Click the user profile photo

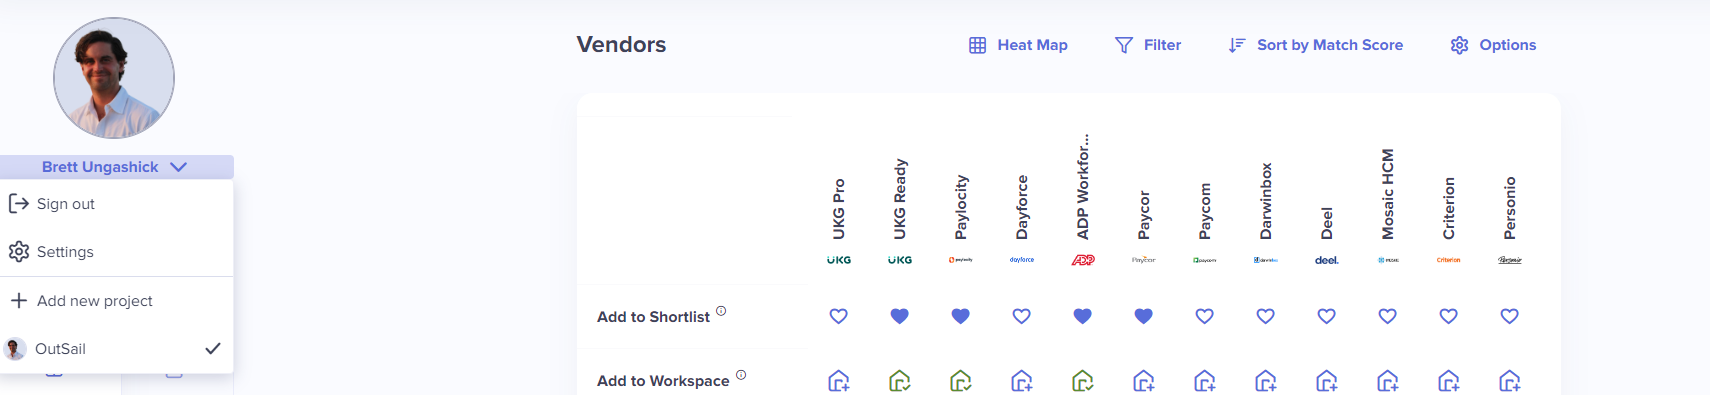pyautogui.click(x=114, y=78)
